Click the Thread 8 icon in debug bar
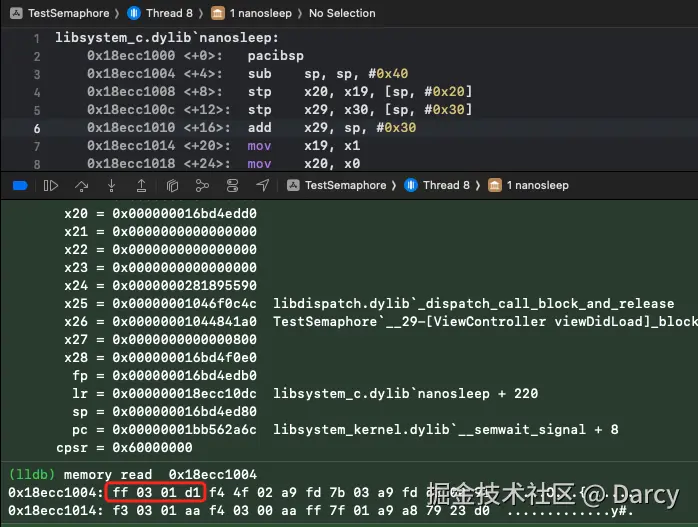 pos(411,185)
